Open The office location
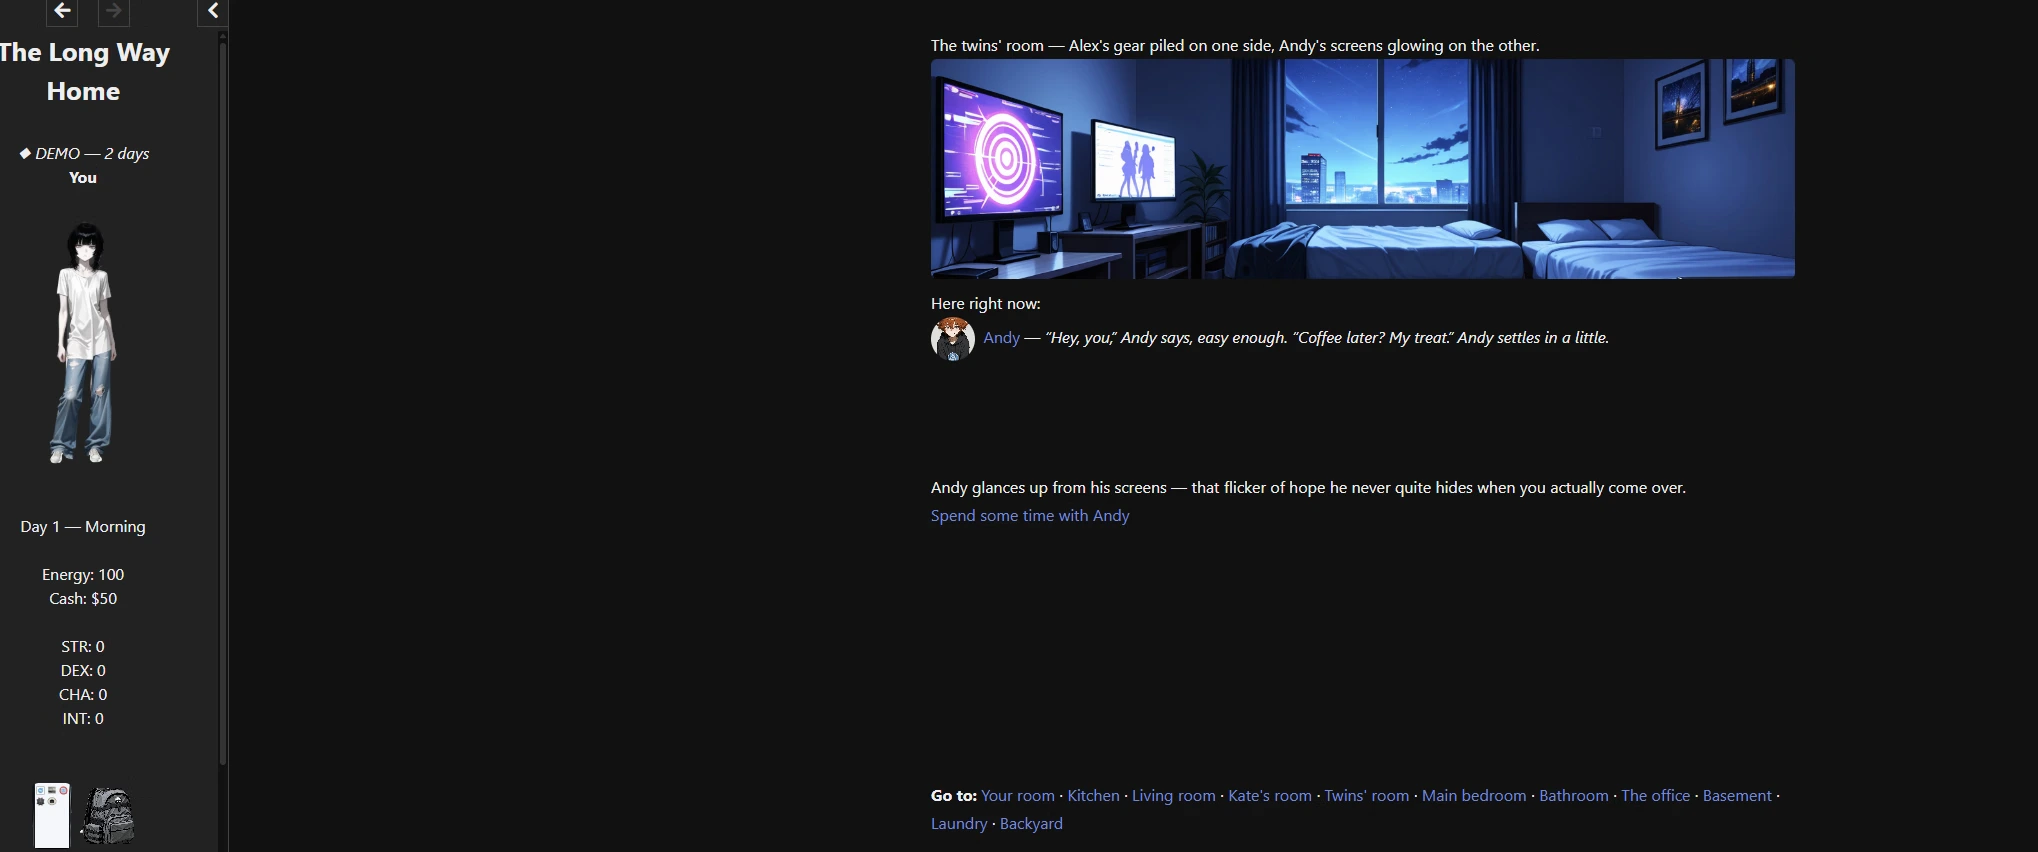 1656,796
